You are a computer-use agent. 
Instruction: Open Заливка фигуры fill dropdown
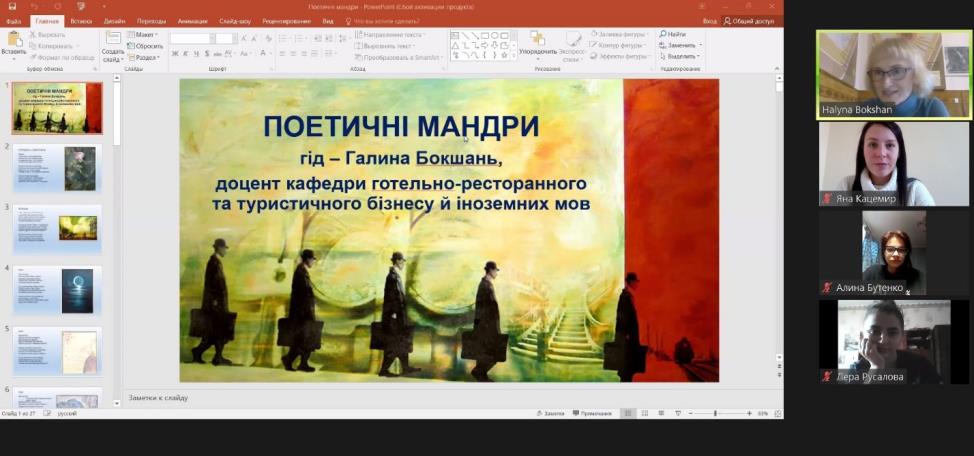619,34
